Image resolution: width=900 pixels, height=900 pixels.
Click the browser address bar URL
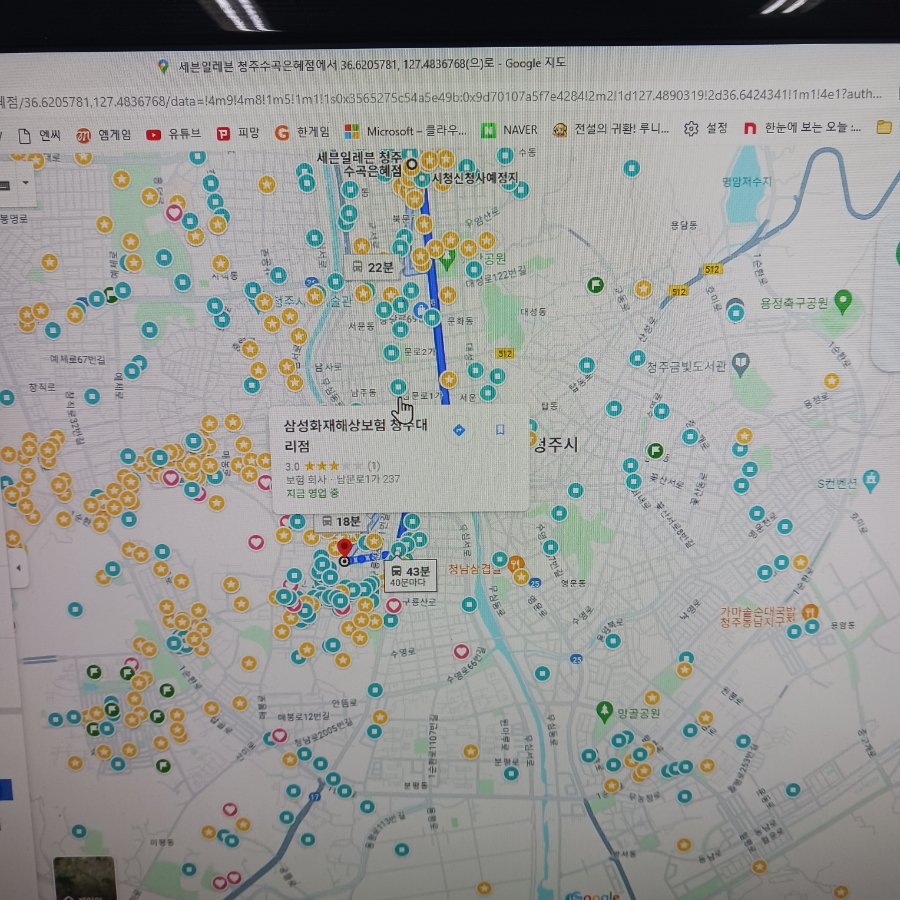(441, 98)
